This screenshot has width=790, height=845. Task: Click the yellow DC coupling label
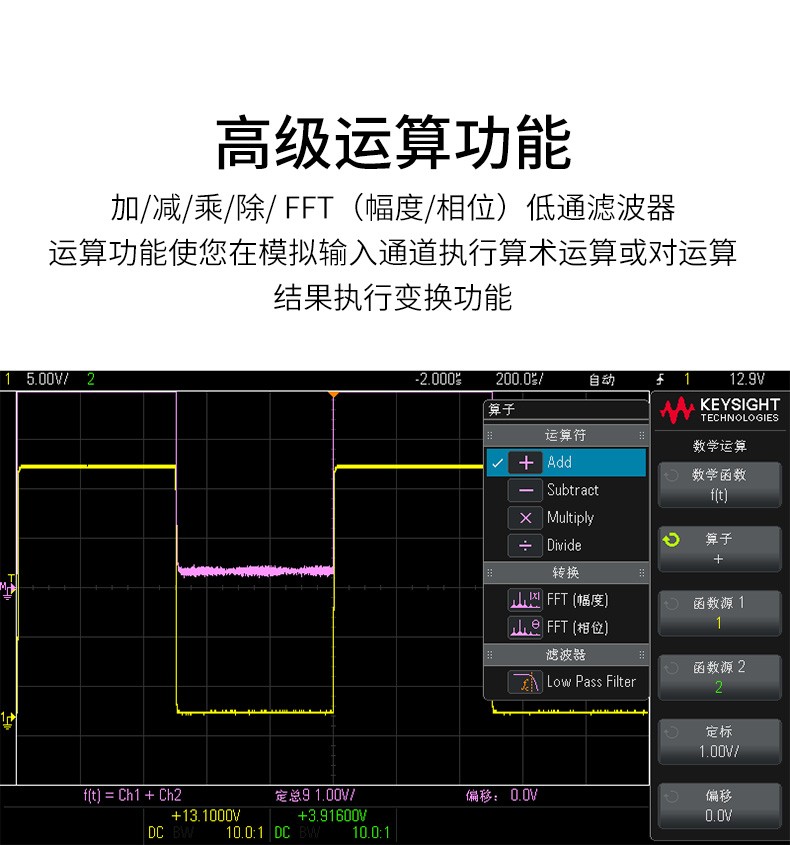click(x=156, y=833)
